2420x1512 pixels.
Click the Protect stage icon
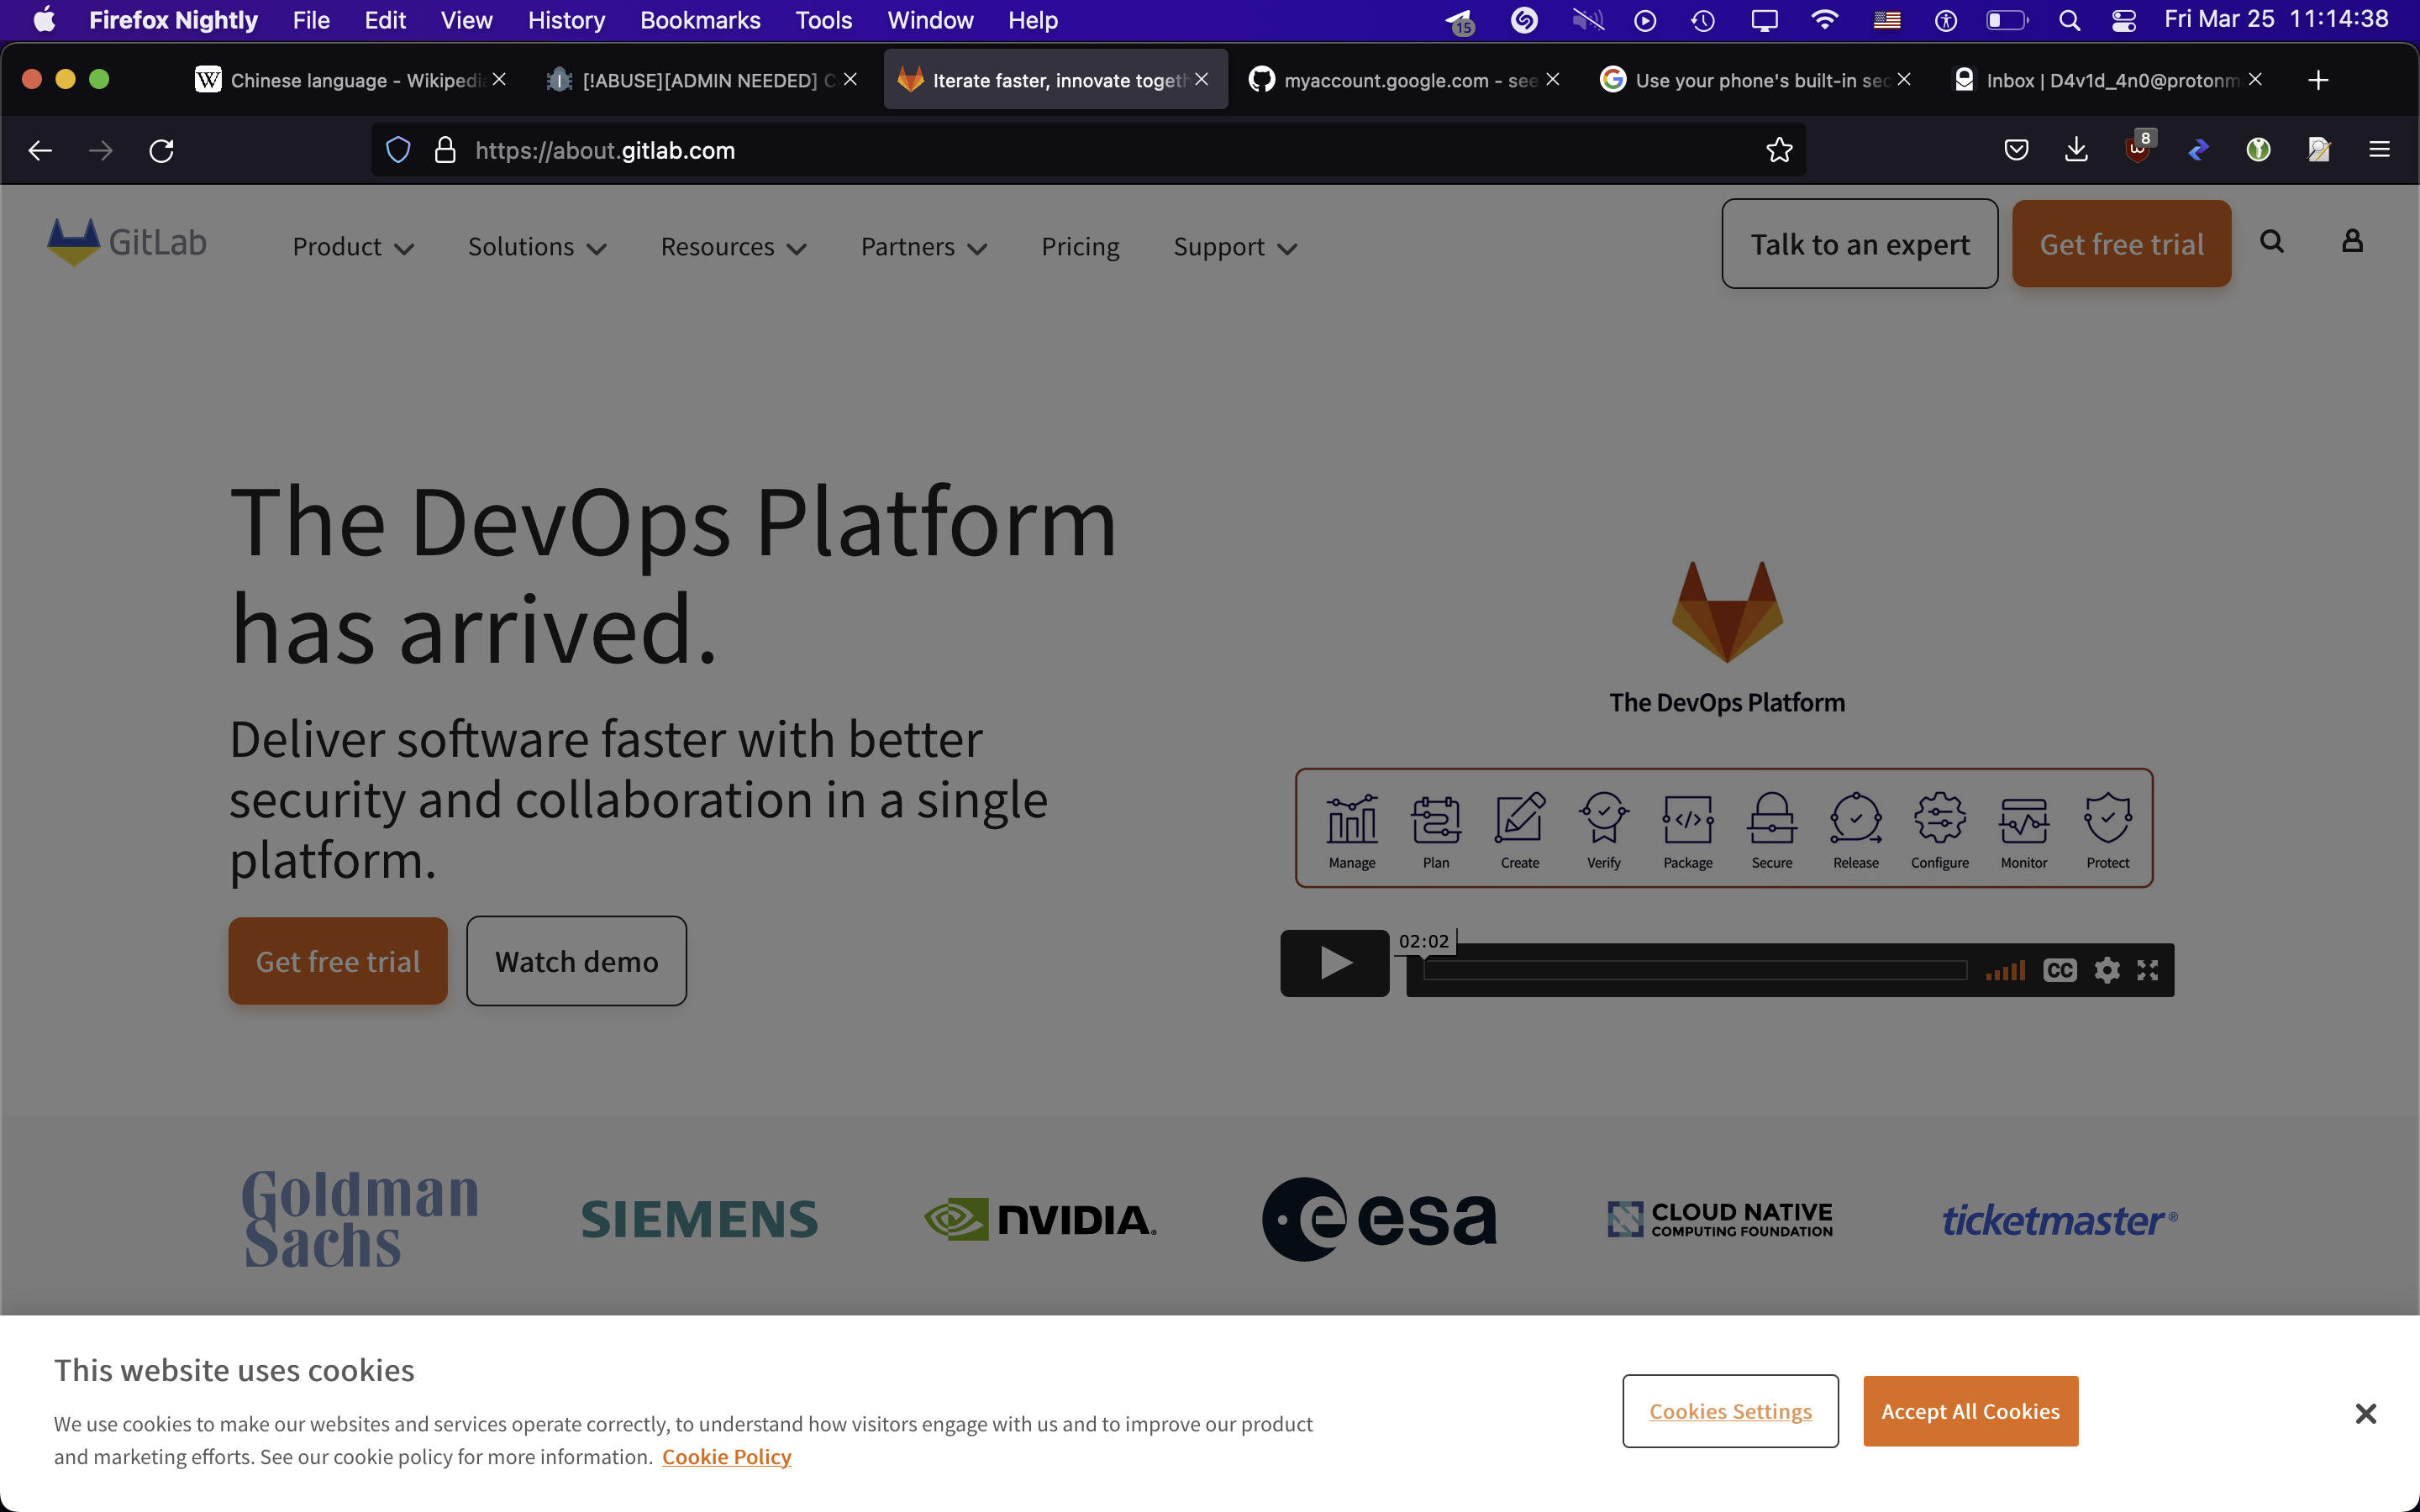point(2108,819)
